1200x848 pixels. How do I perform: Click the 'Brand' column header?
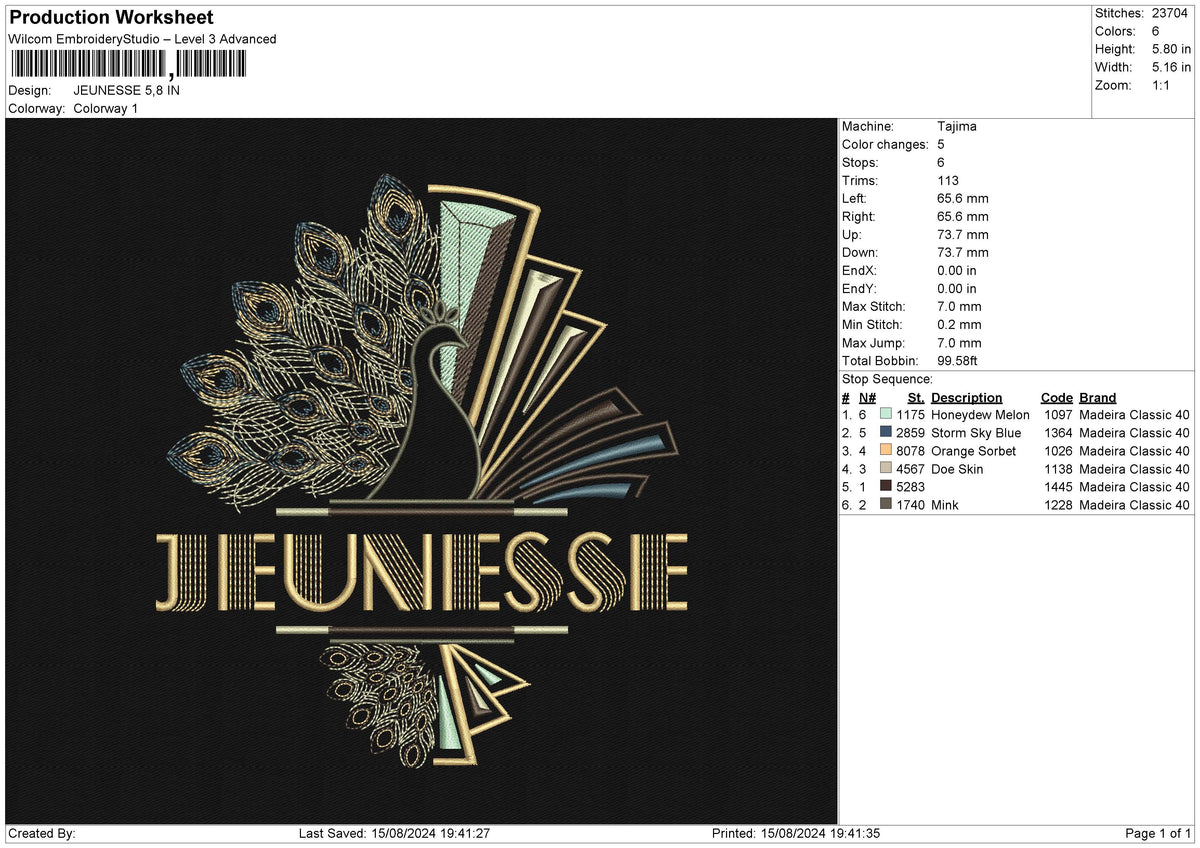click(1098, 397)
